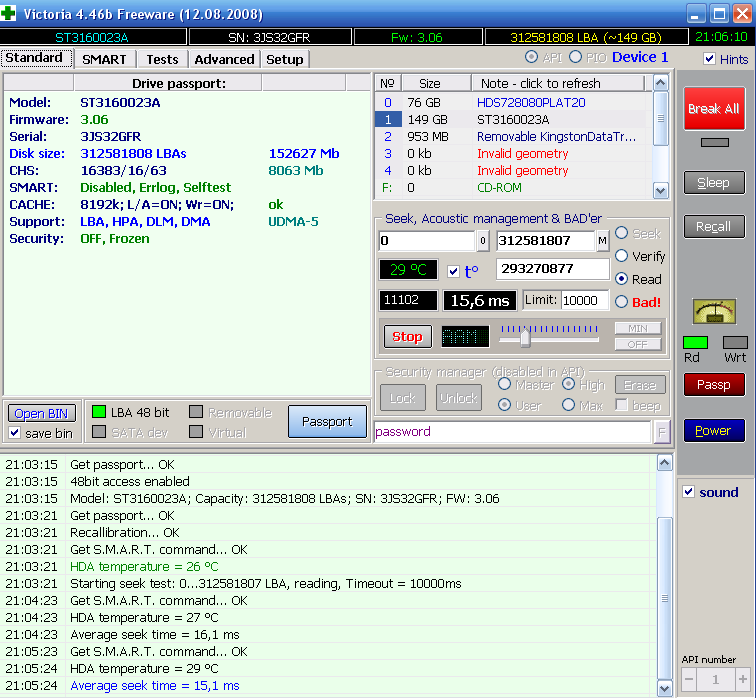The image size is (756, 698).
Task: Select the Verify radio option
Action: [x=621, y=255]
